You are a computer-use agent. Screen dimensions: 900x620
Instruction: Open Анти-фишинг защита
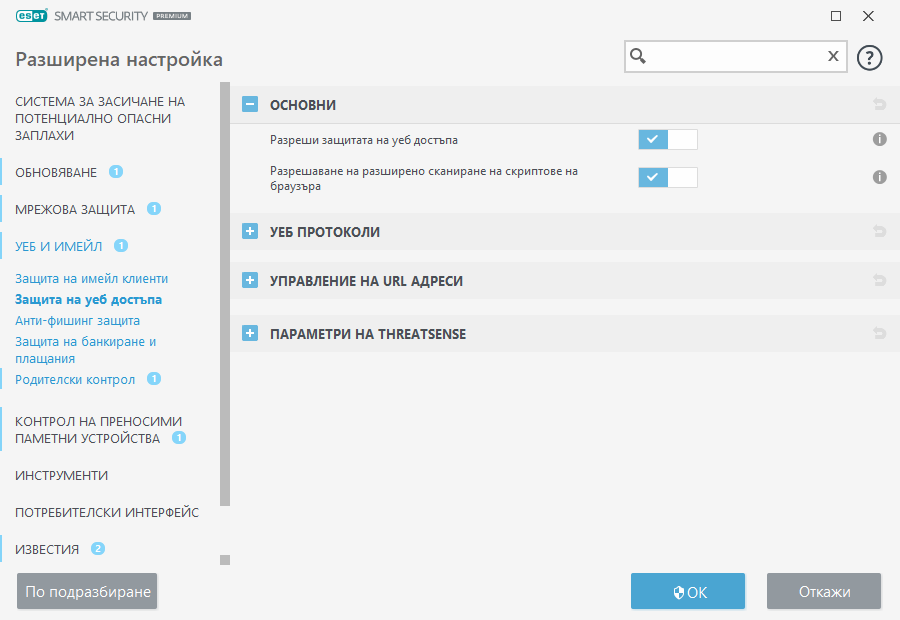coord(77,320)
